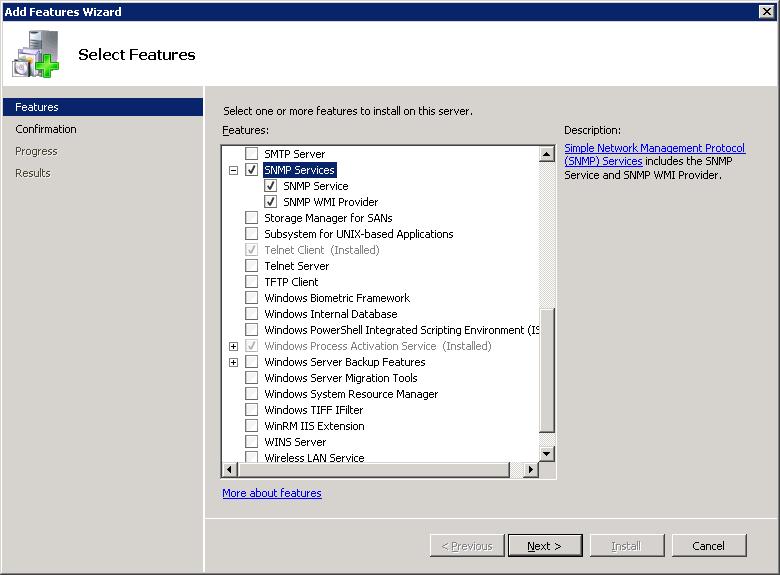Uncheck the SNMP WMI Provider checkbox

tap(271, 201)
